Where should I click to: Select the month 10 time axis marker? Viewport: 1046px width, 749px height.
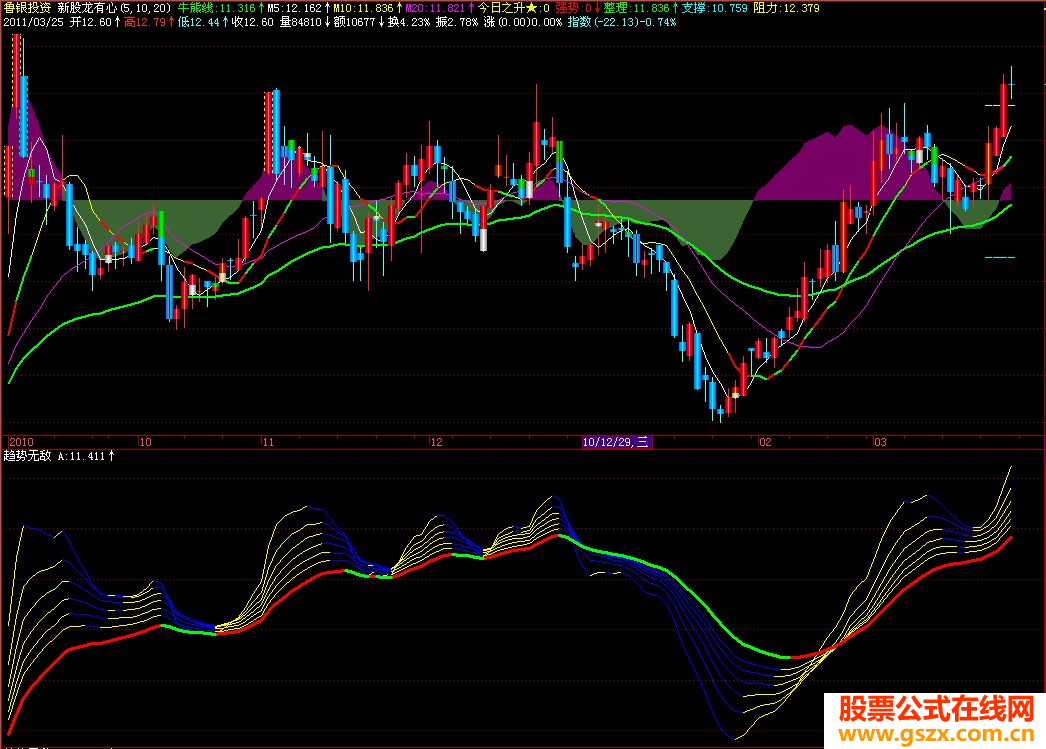tap(145, 442)
